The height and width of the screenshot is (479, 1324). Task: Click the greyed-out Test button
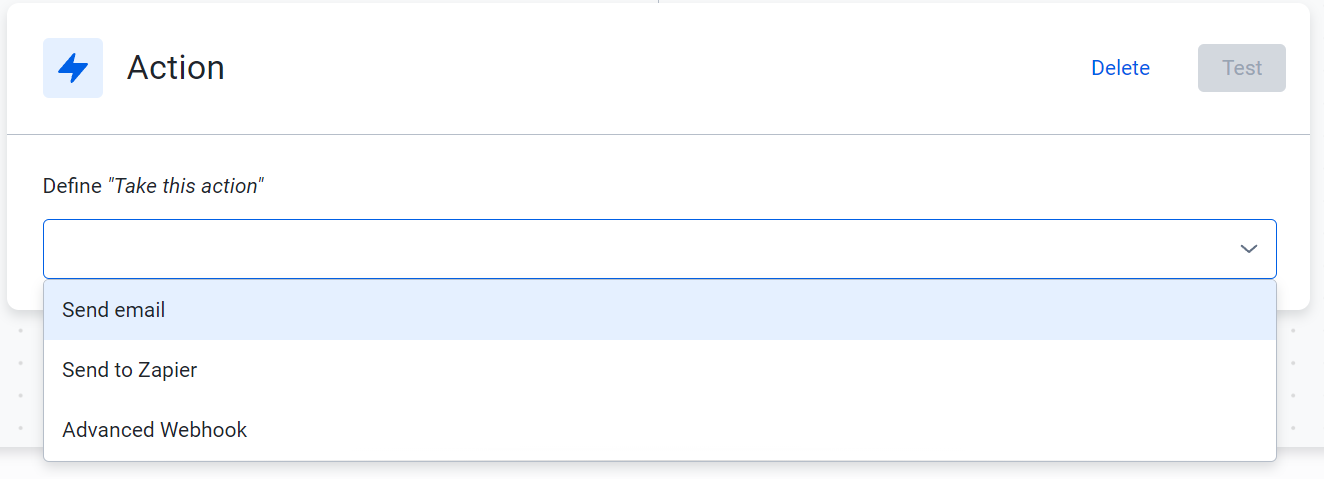pos(1242,68)
